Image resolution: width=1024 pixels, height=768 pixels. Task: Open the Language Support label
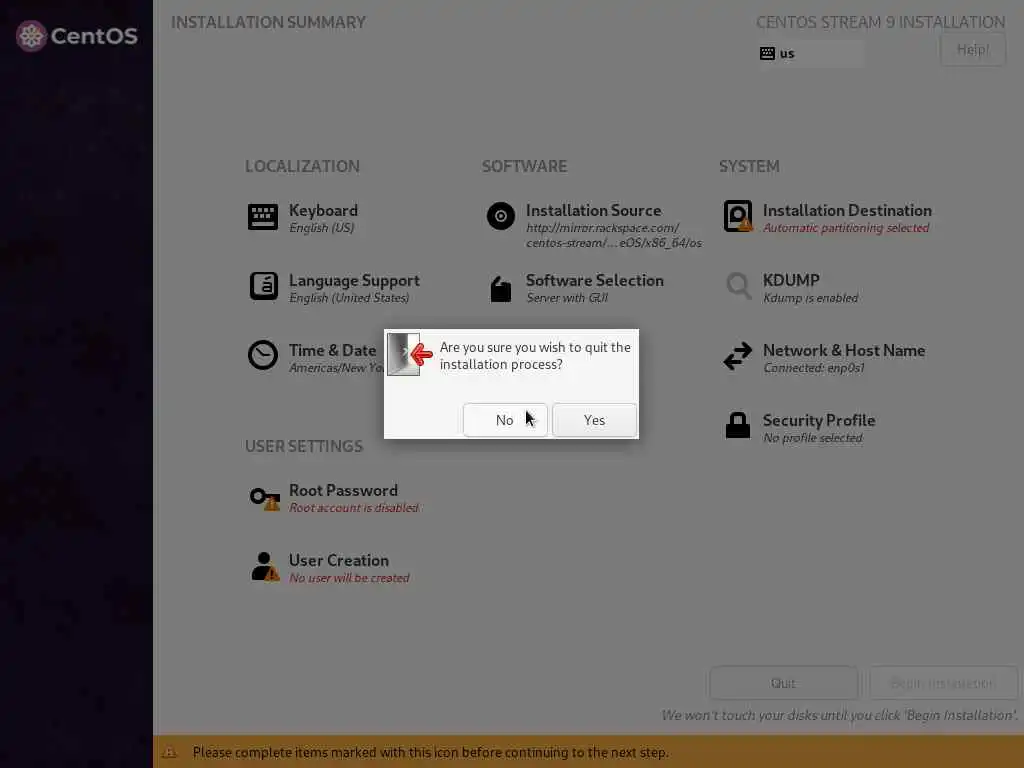pyautogui.click(x=354, y=280)
